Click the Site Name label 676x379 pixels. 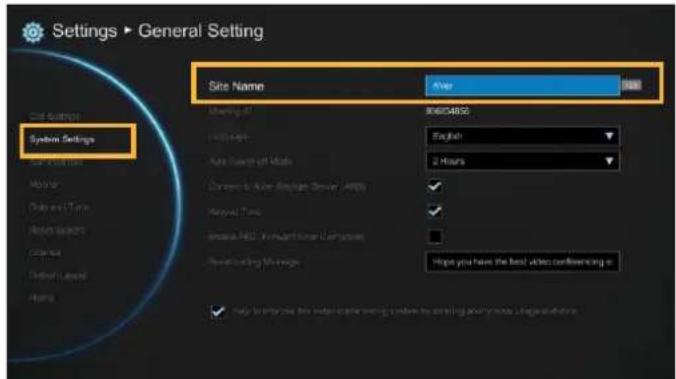click(x=236, y=86)
